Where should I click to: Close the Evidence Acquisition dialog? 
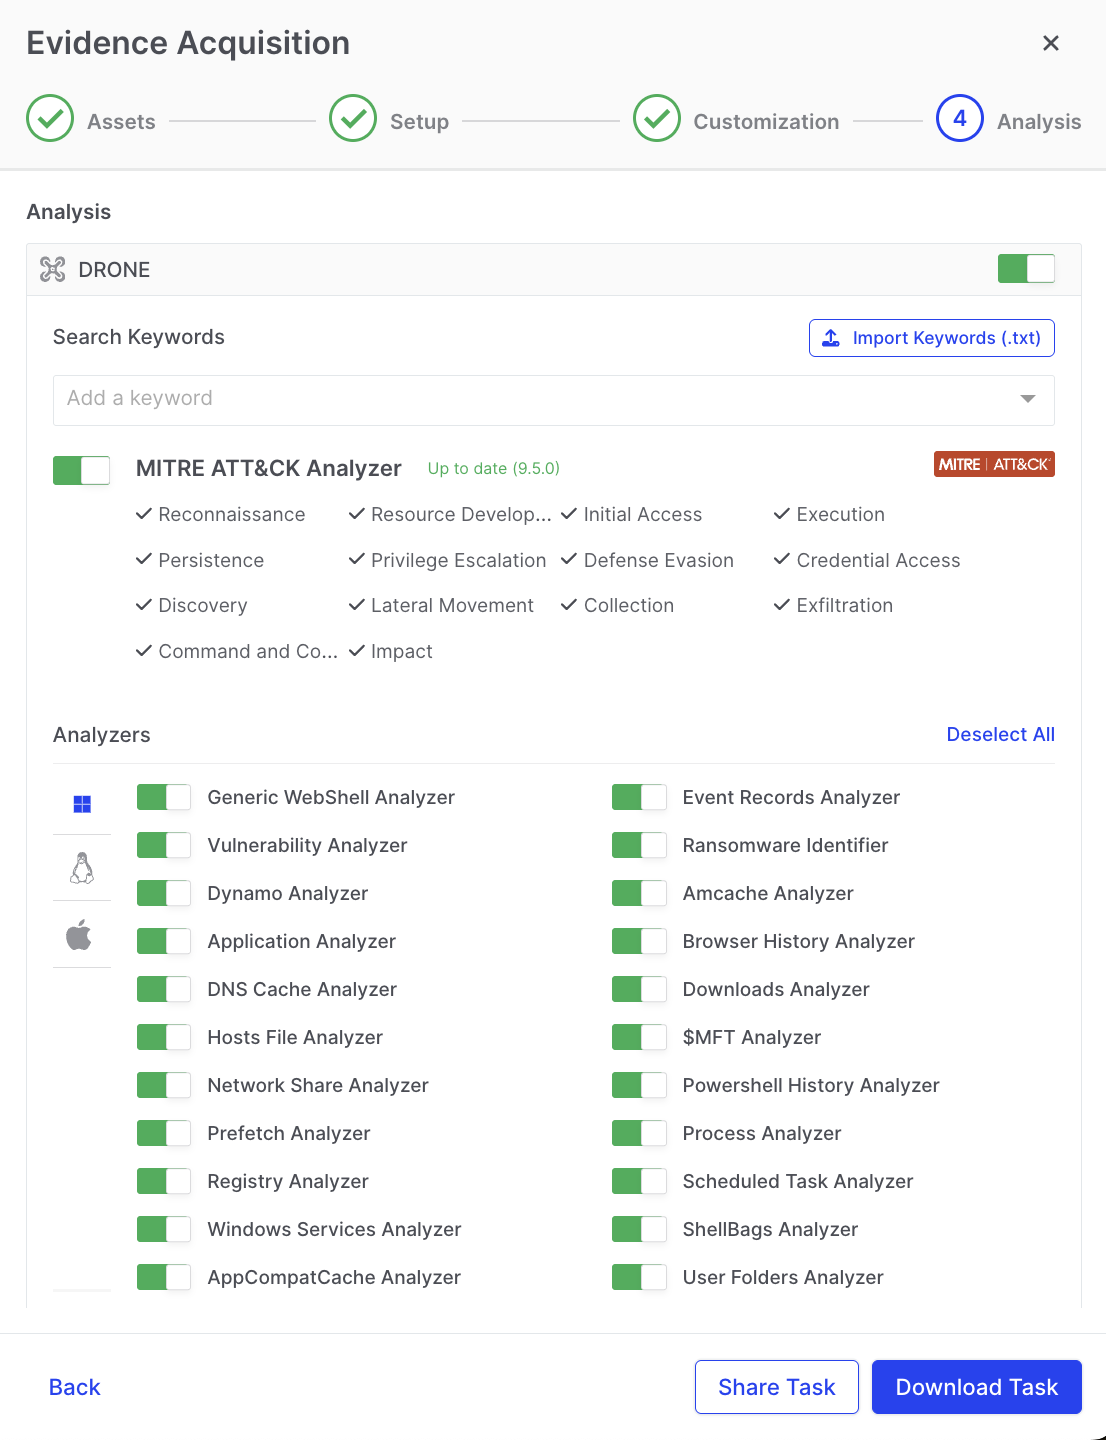(x=1050, y=43)
